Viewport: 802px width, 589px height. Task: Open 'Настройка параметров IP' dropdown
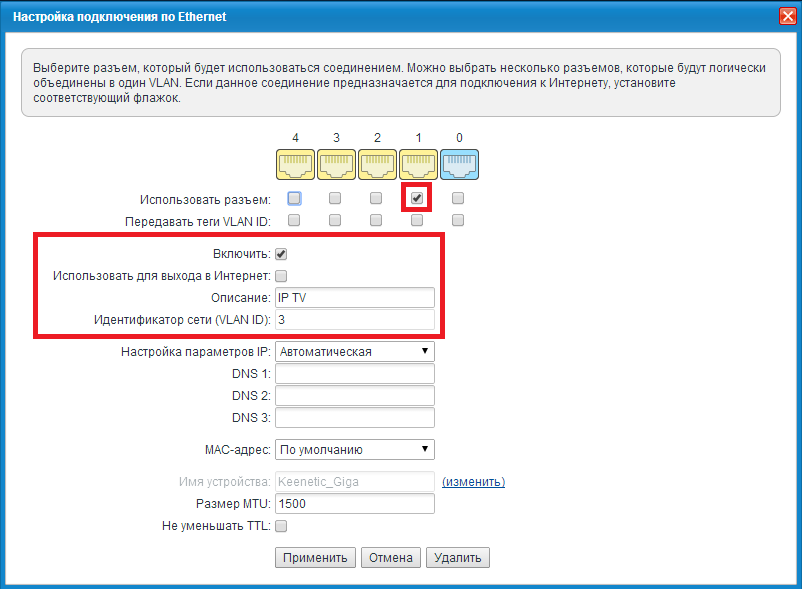(x=354, y=352)
